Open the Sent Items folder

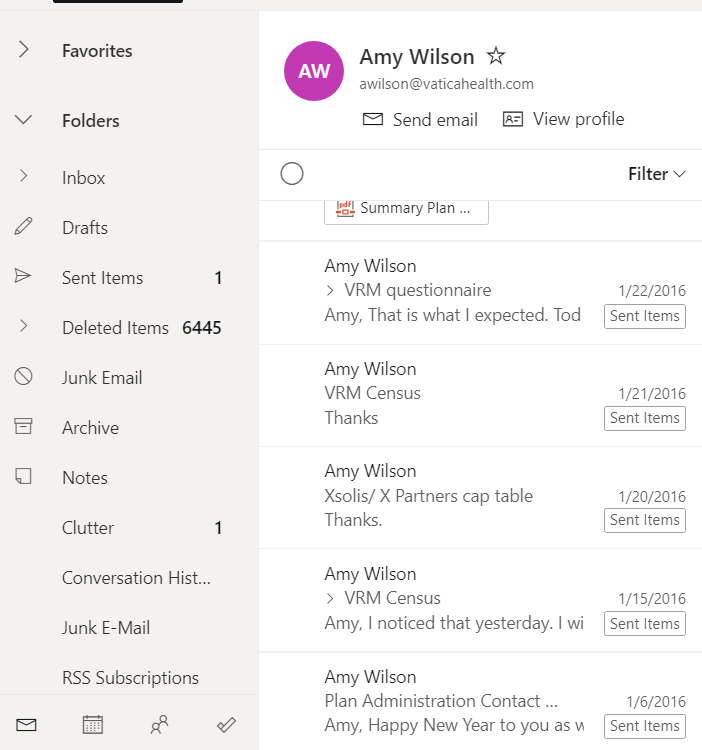click(102, 278)
